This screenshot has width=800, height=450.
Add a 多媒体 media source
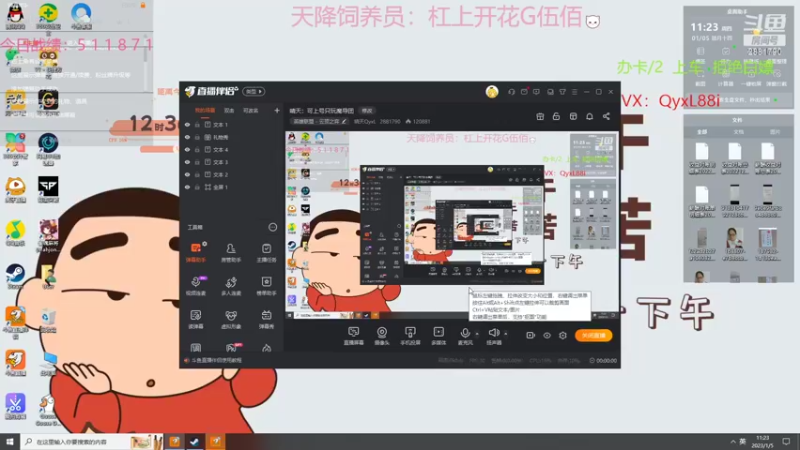coord(438,336)
